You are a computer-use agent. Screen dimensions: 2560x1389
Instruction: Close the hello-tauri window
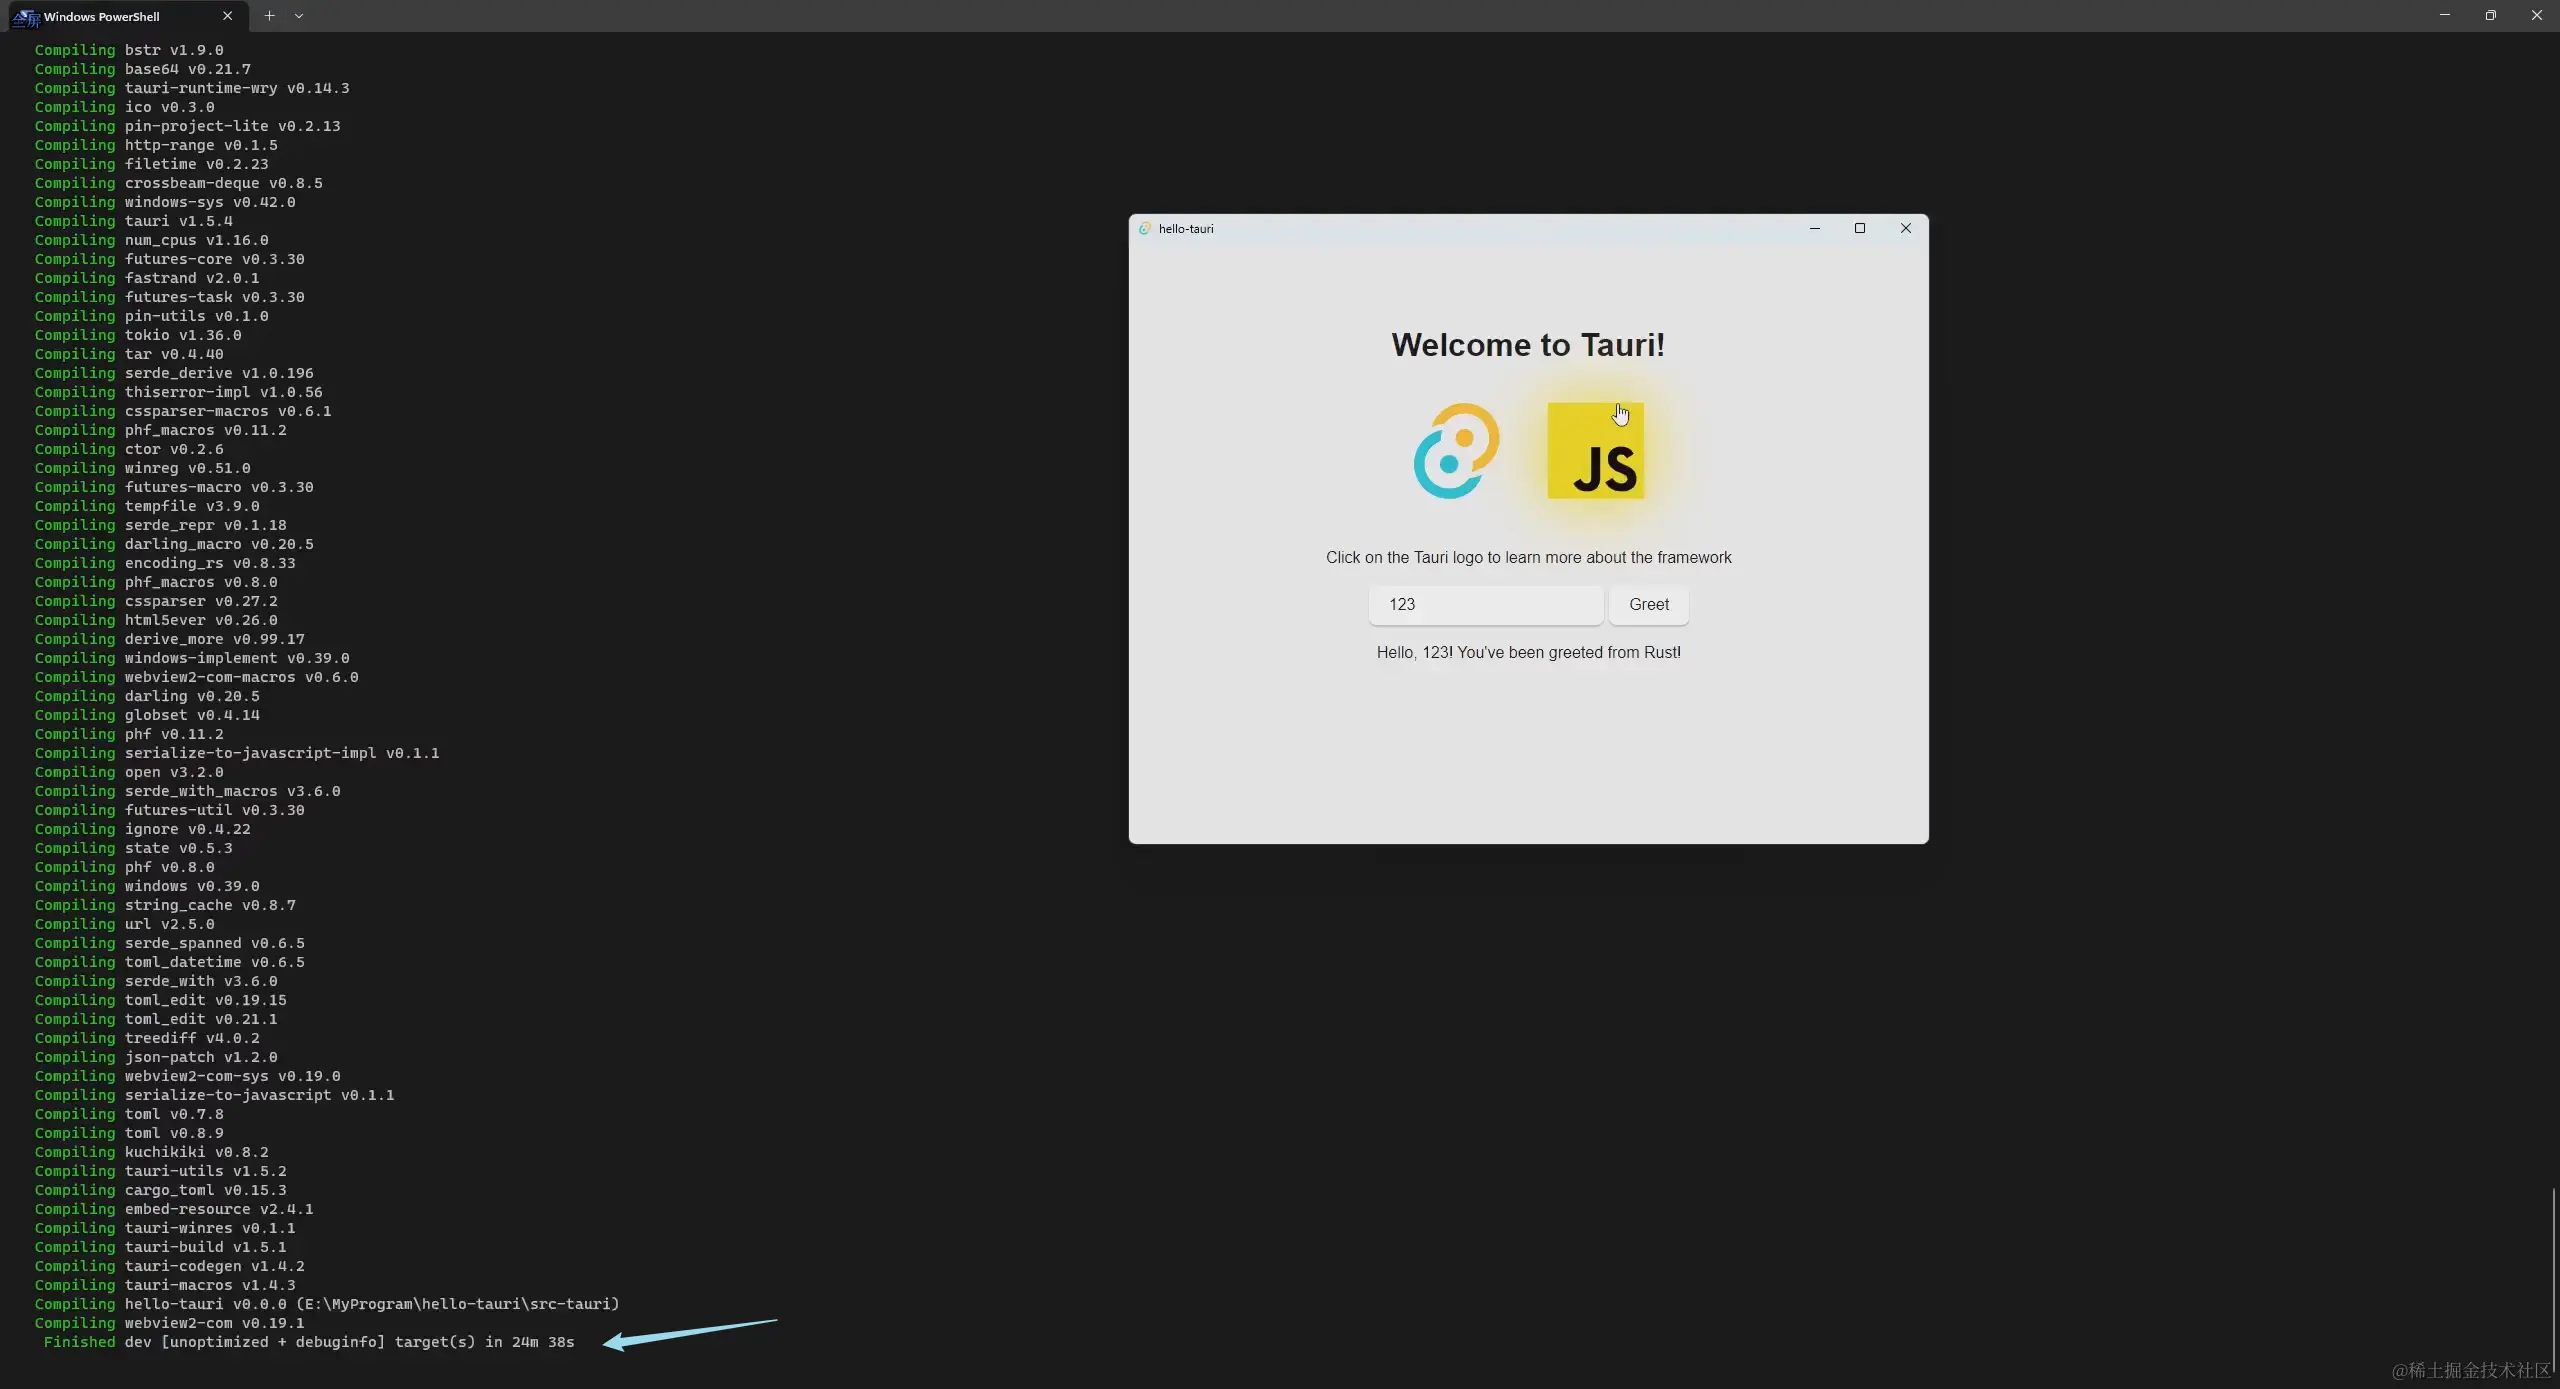1906,229
